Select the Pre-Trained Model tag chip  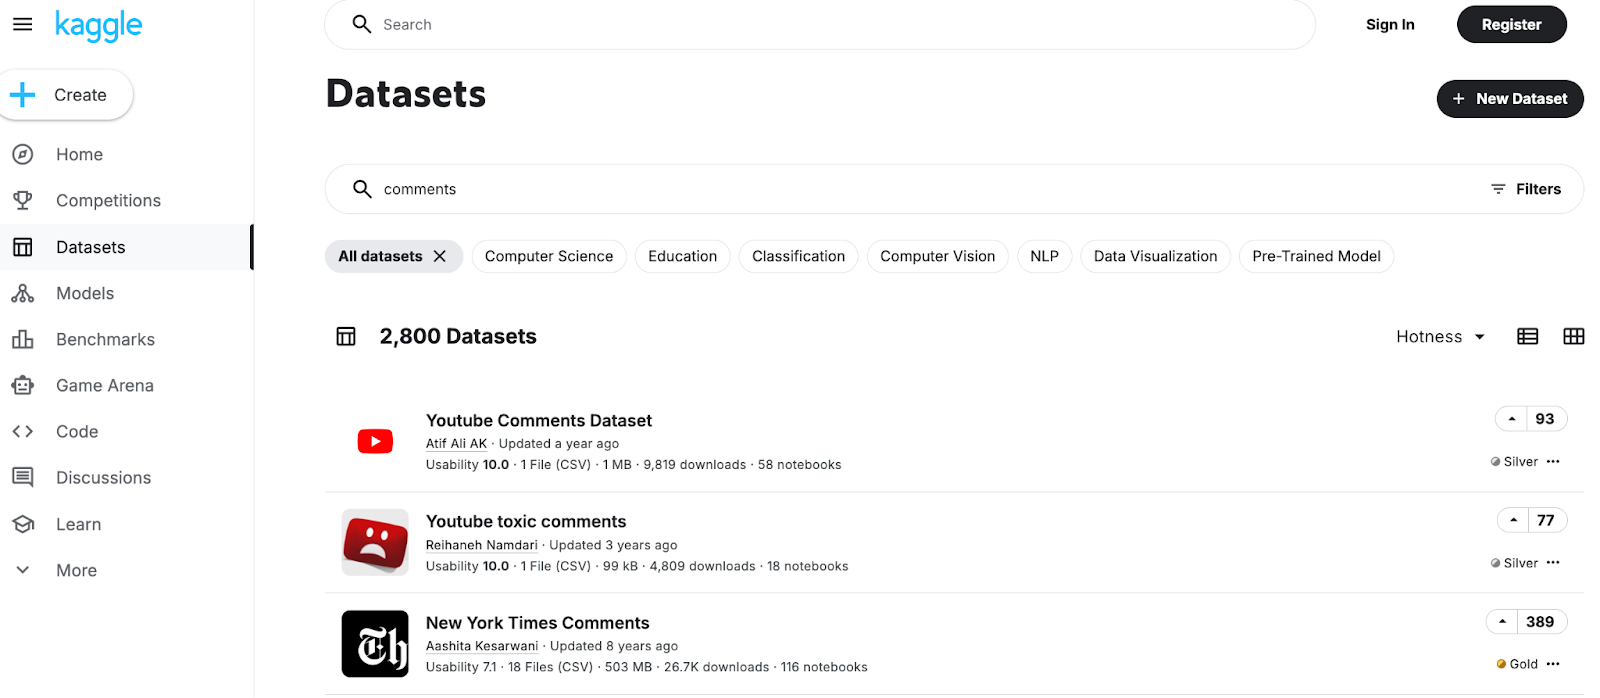pyautogui.click(x=1317, y=257)
